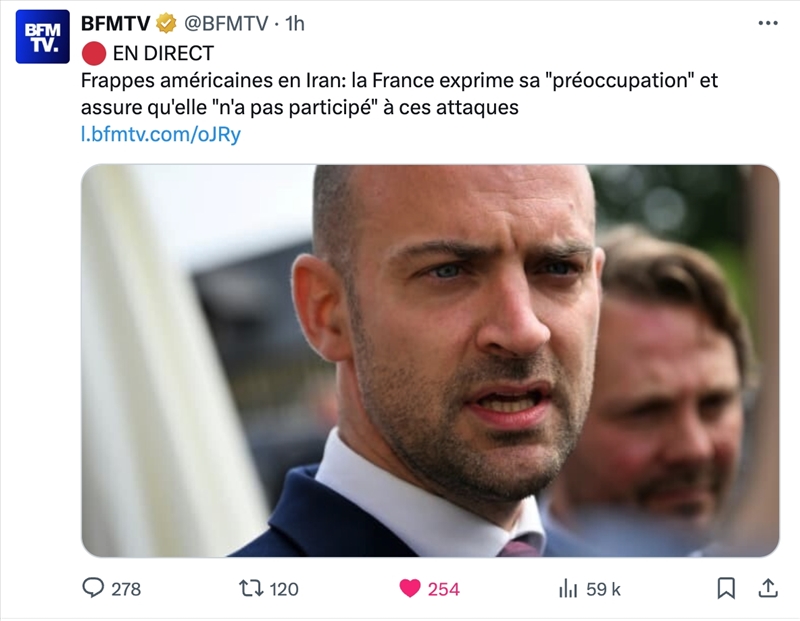Click the 120 reposts count

[284, 589]
